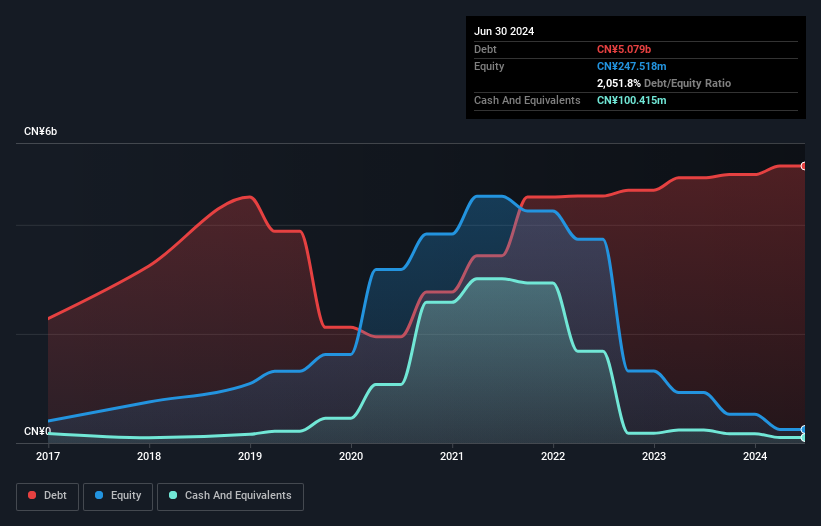The width and height of the screenshot is (821, 526).
Task: Click the red Debt endpoint marker
Action: click(x=804, y=166)
